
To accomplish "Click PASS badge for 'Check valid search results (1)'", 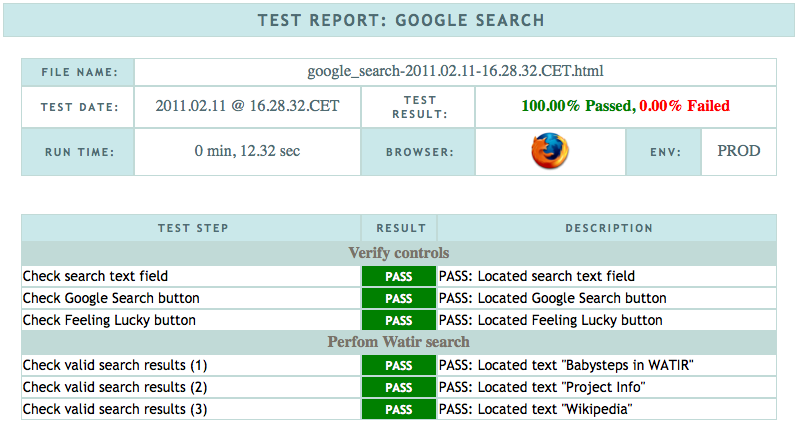I will [399, 365].
